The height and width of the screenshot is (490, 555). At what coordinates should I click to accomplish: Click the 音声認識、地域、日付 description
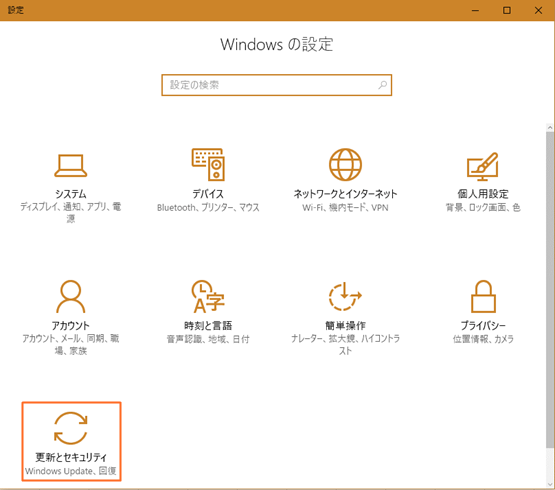(x=208, y=339)
